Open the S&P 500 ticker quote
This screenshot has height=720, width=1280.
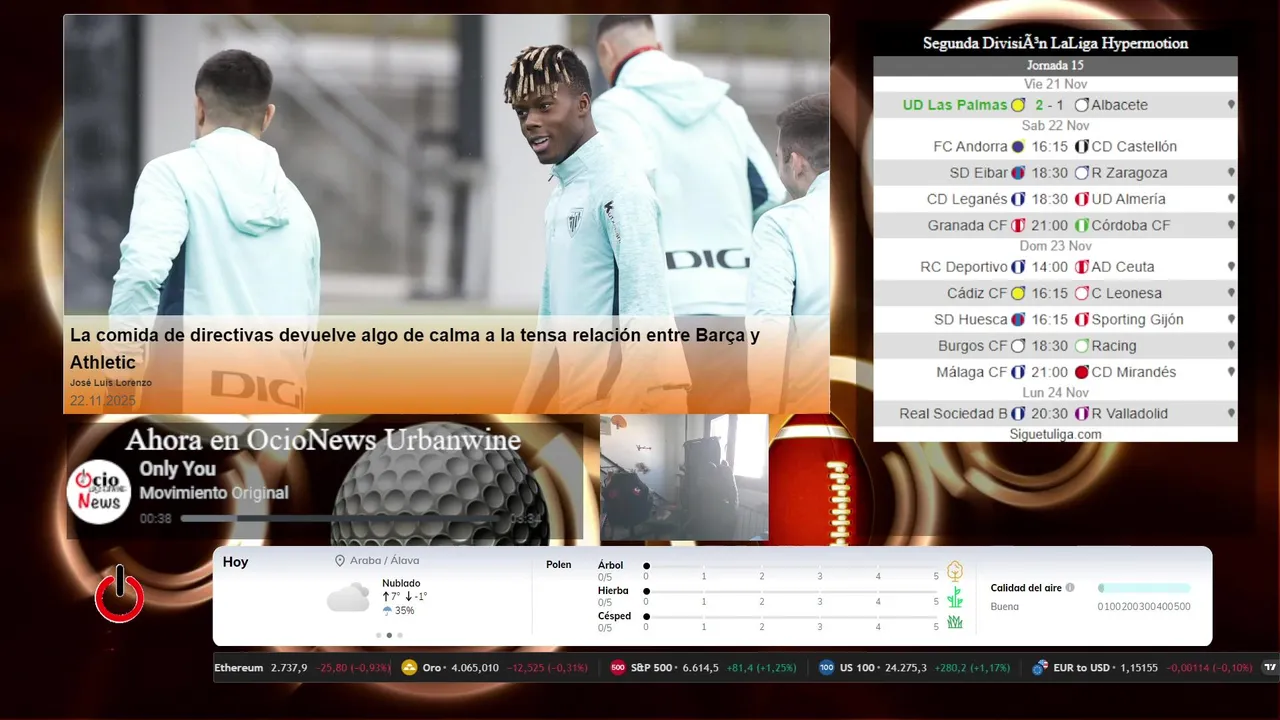[x=704, y=668]
